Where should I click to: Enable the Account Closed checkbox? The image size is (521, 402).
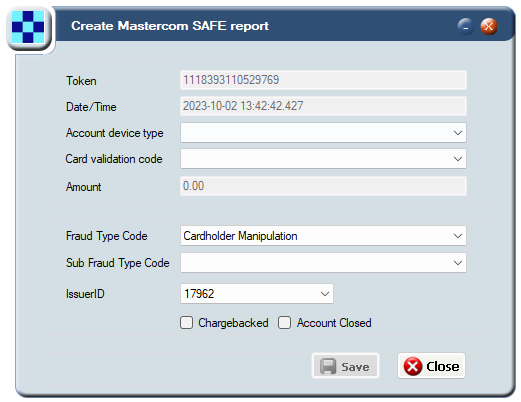coord(284,323)
